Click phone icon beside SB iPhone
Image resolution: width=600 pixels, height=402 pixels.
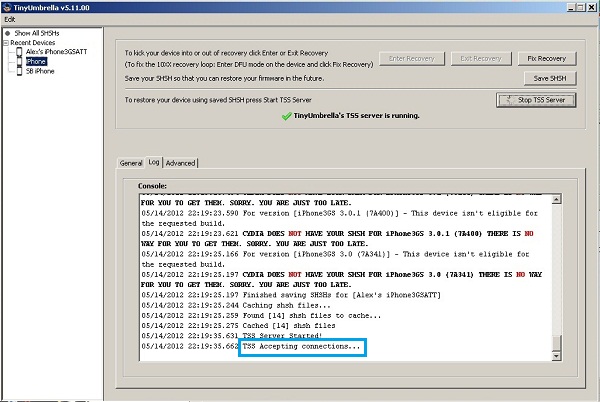coord(19,71)
